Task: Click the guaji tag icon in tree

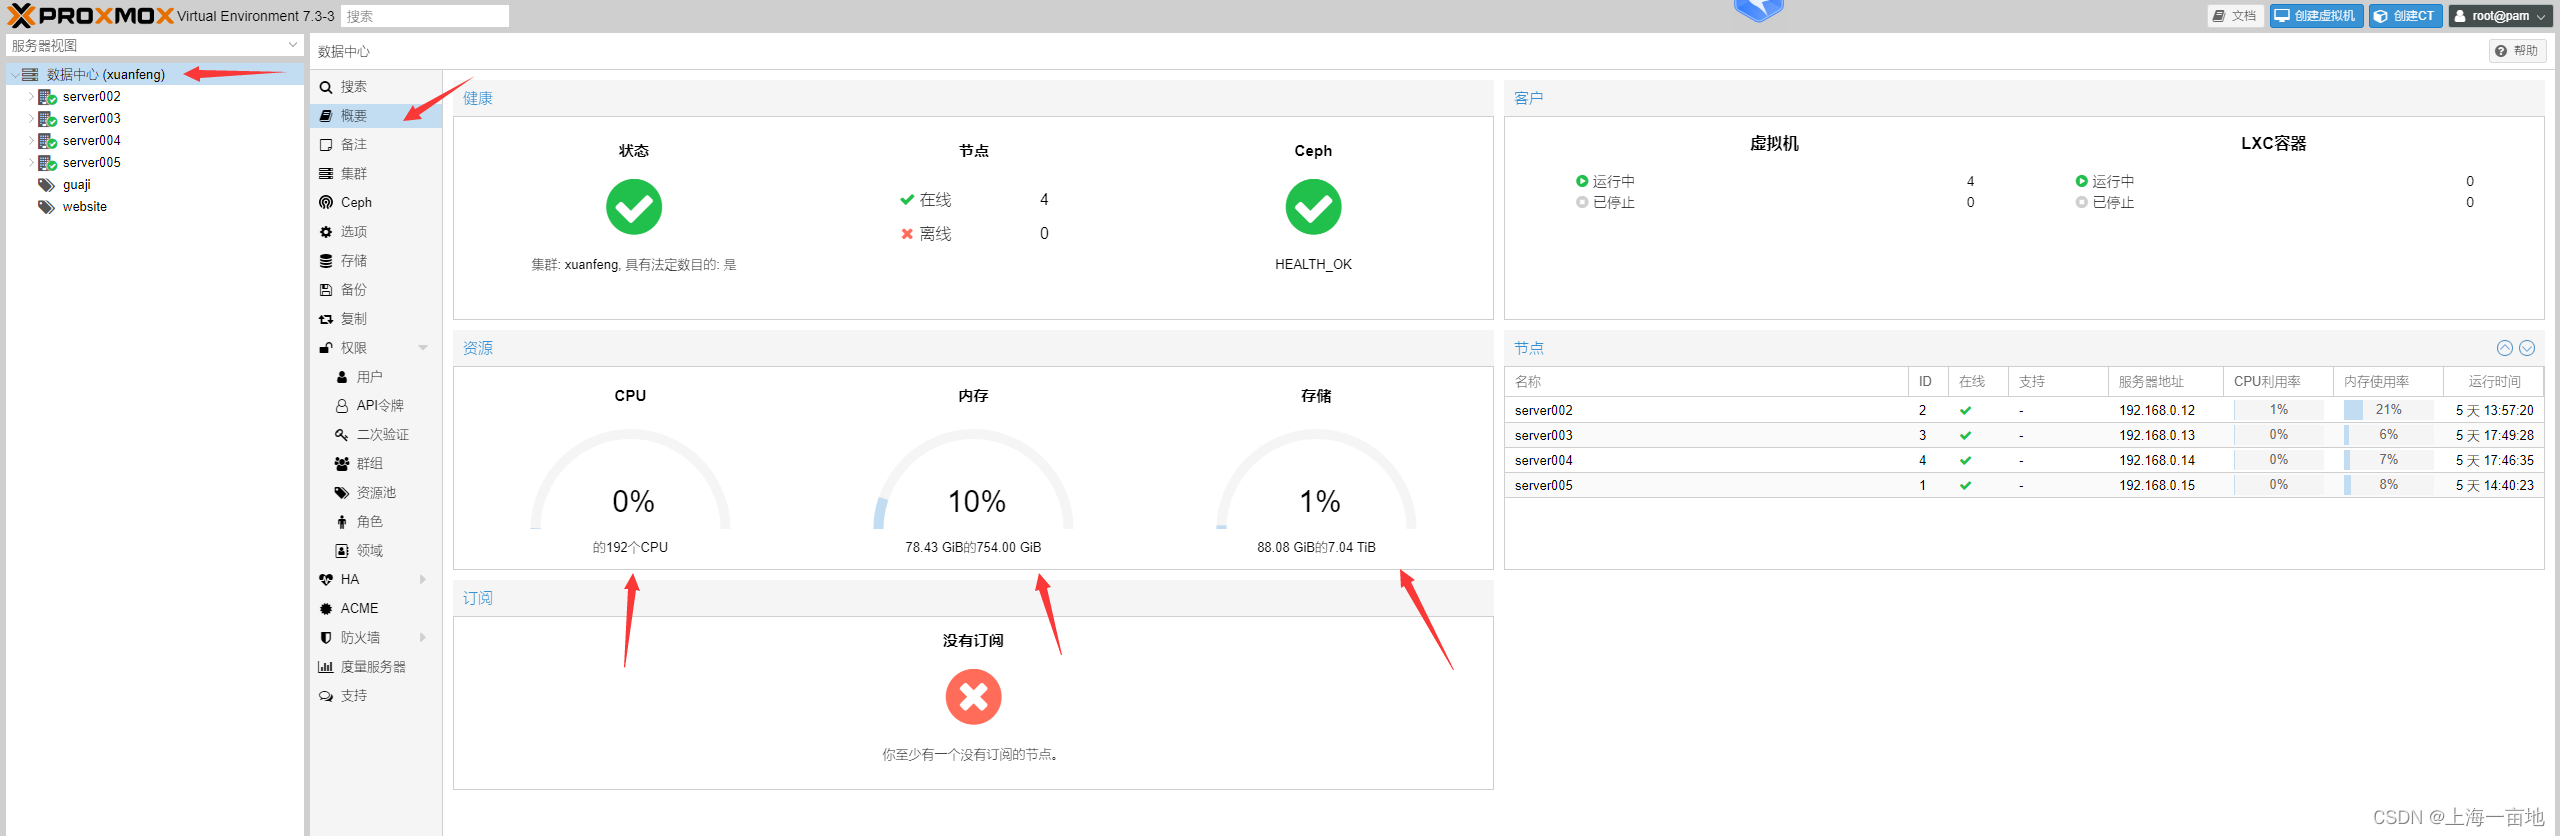Action: (46, 185)
